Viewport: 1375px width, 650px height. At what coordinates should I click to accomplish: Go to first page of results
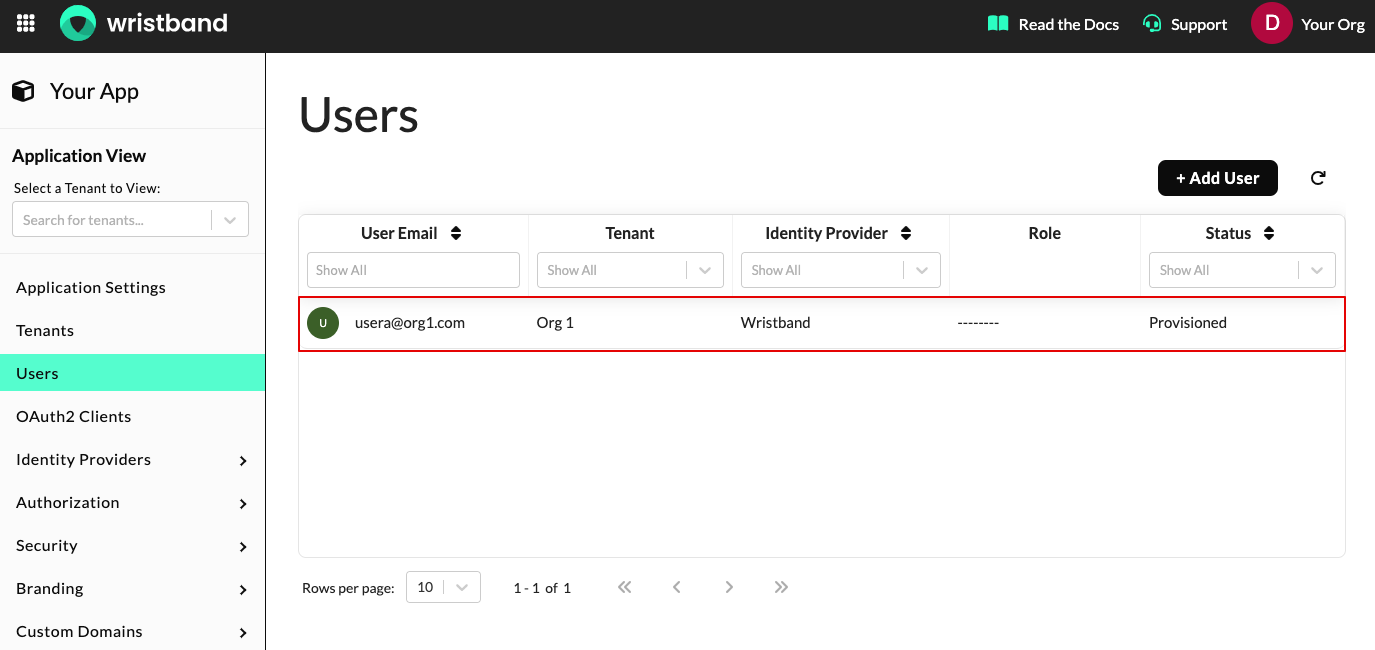click(x=625, y=587)
